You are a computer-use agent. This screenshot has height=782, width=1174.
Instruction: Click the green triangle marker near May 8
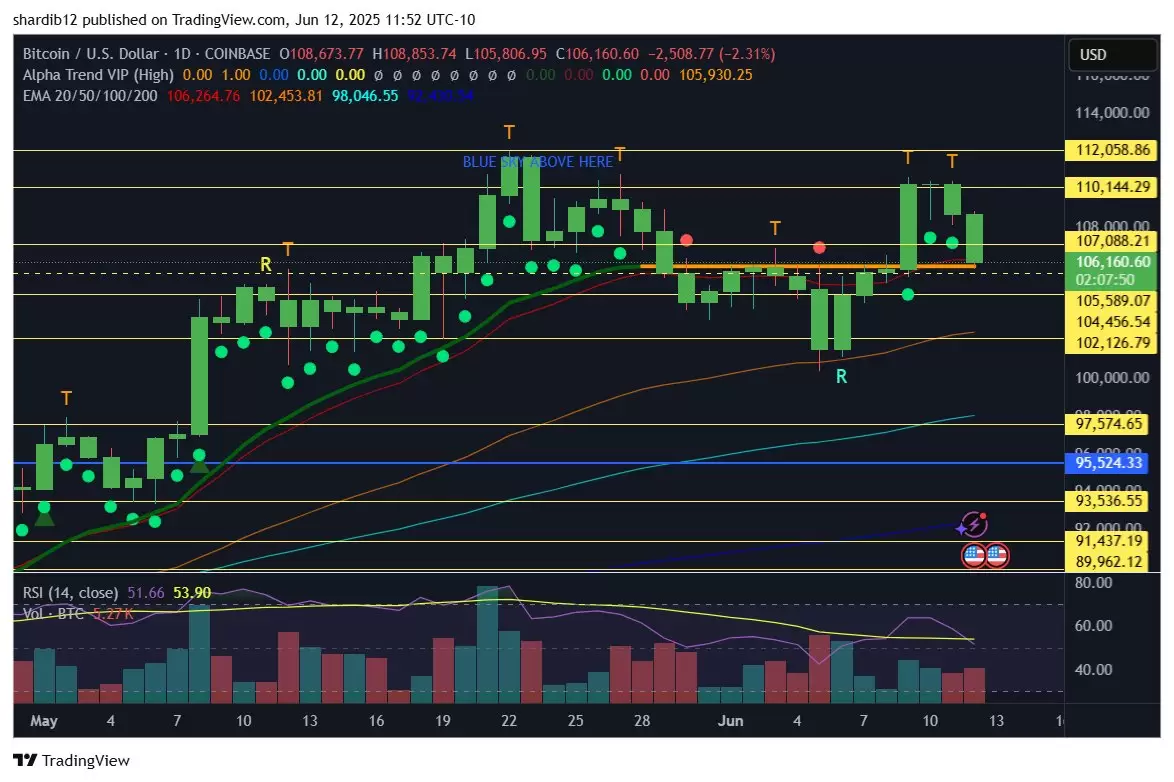click(199, 465)
